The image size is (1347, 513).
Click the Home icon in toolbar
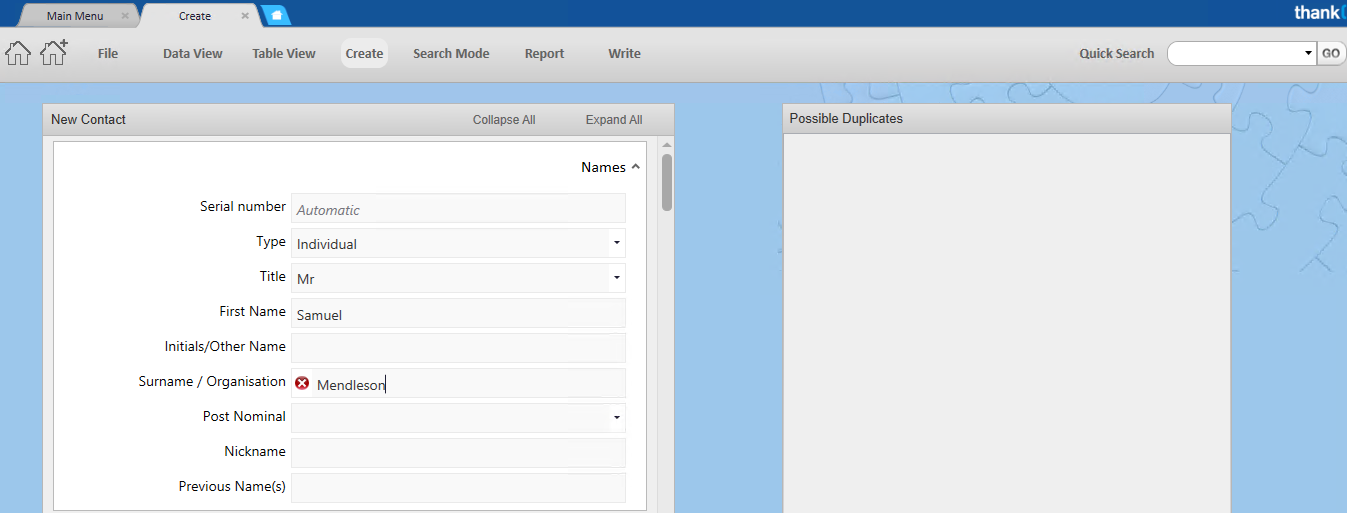pyautogui.click(x=18, y=53)
